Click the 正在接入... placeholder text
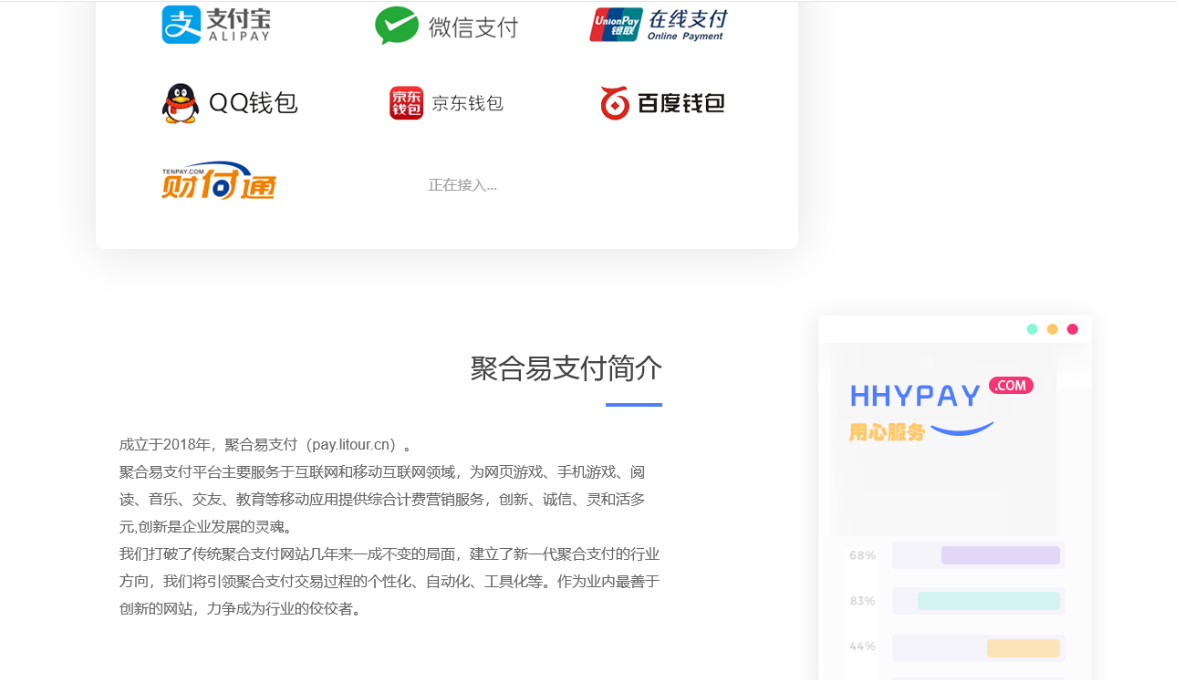The width and height of the screenshot is (1177, 680). click(x=462, y=185)
